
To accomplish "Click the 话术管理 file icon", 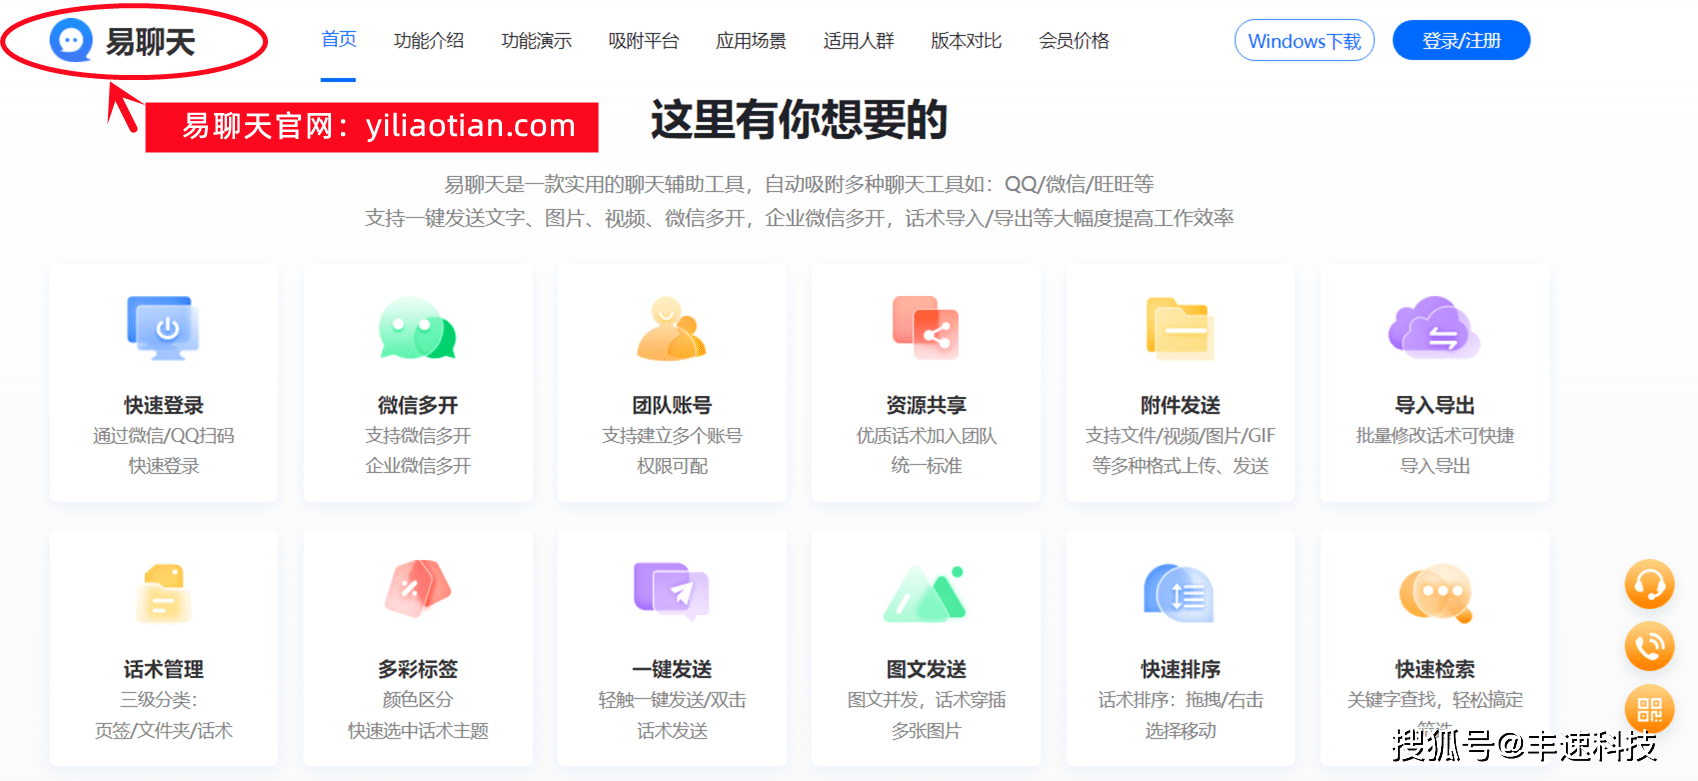I will click(164, 593).
